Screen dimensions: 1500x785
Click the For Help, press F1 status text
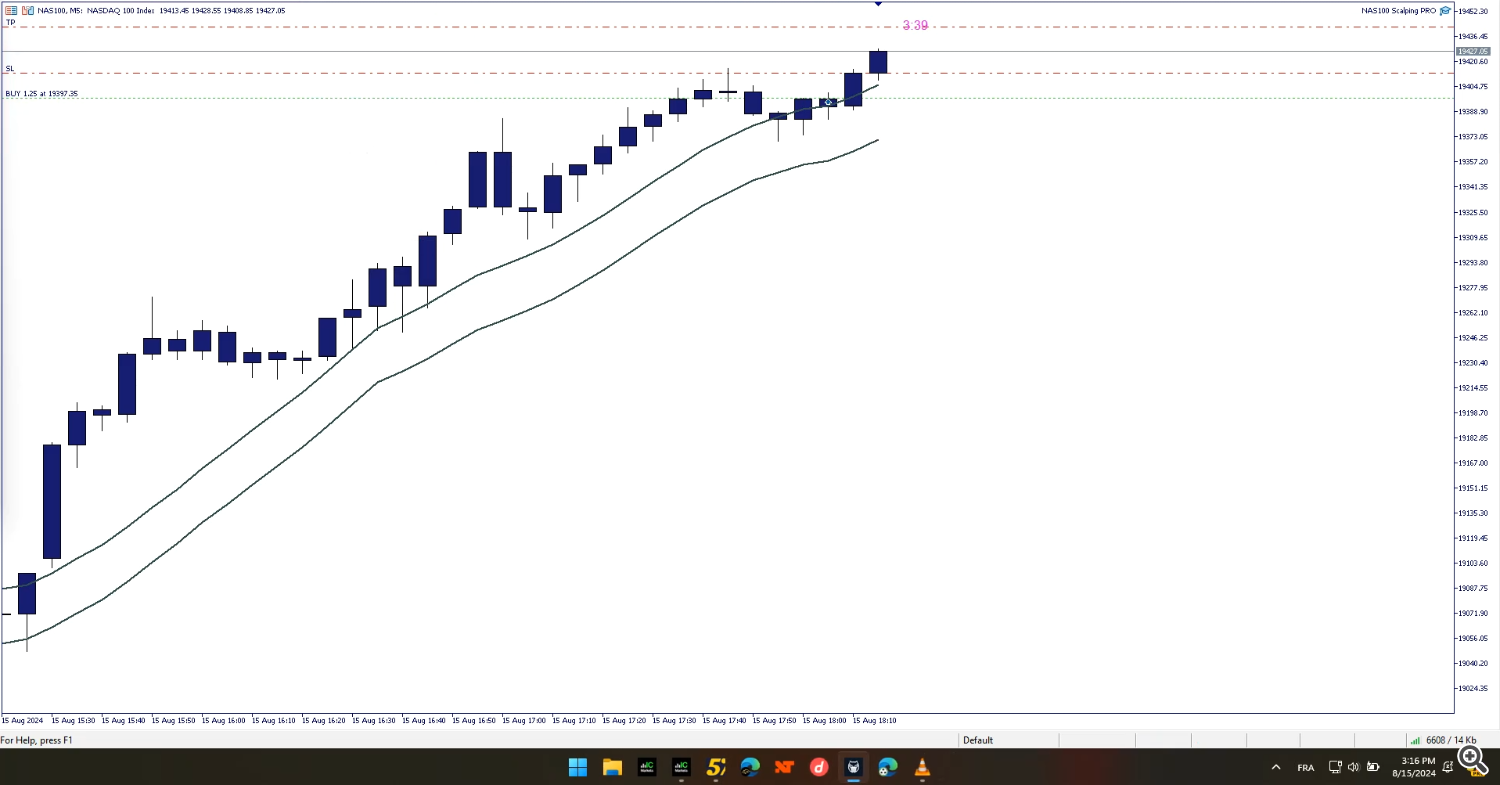coord(36,741)
